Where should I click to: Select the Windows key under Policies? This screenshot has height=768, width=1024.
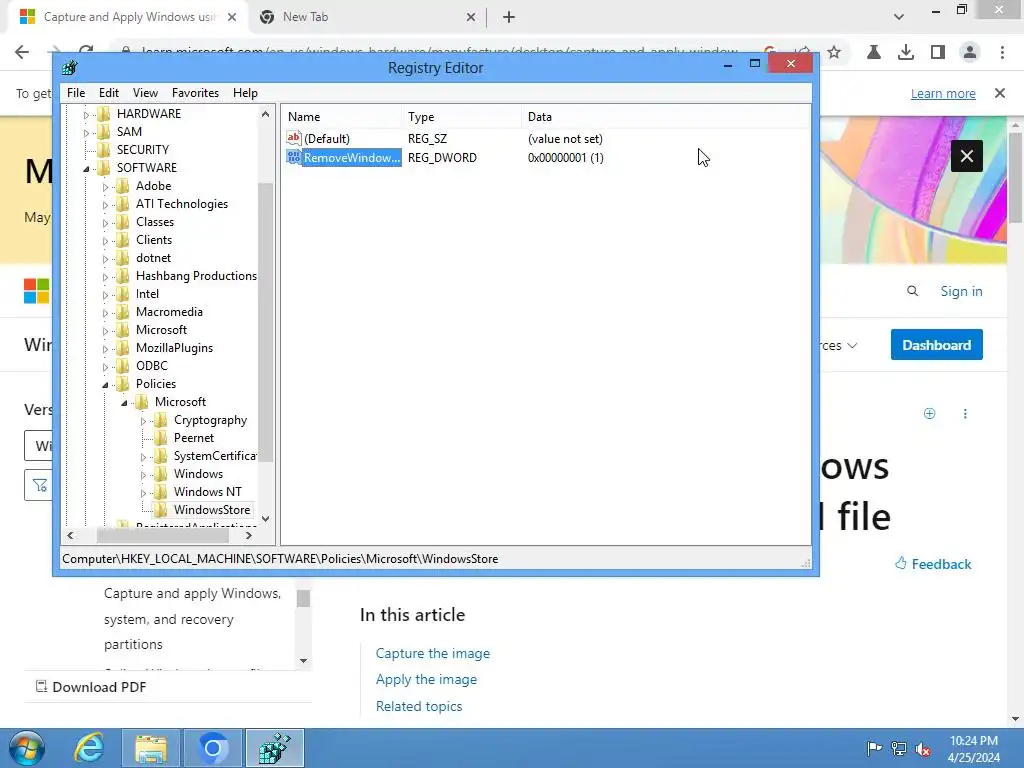tap(198, 473)
